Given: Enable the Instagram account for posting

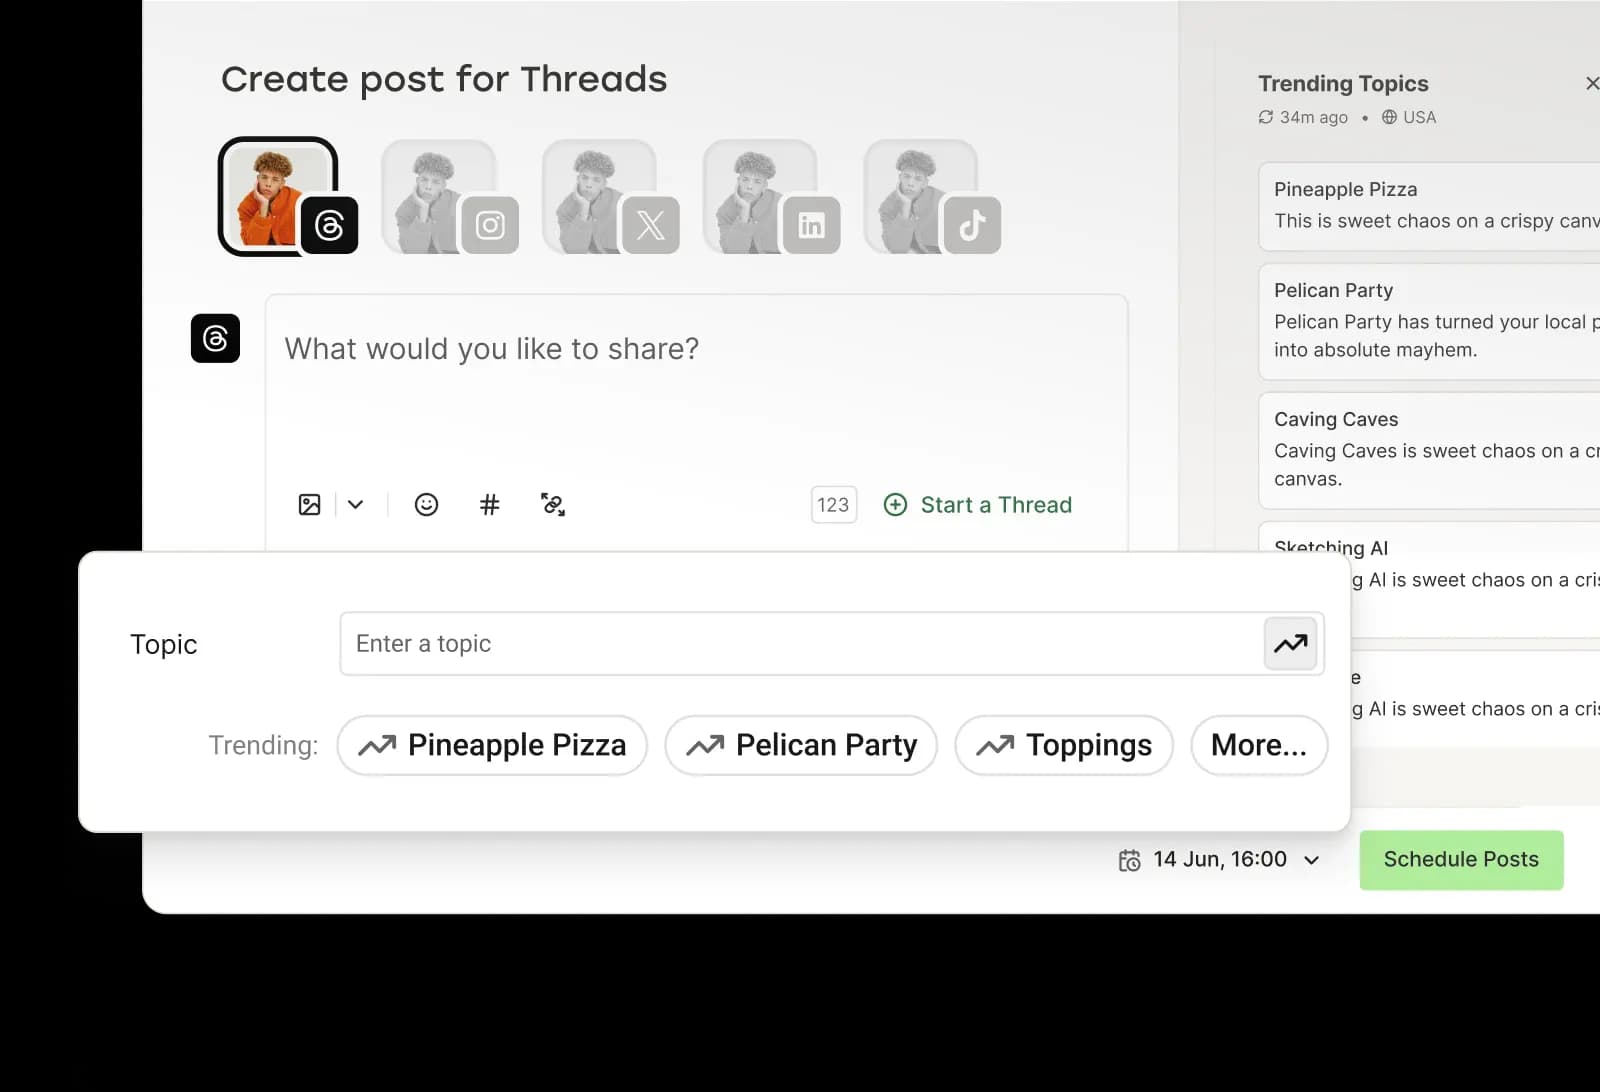Looking at the screenshot, I should point(438,194).
